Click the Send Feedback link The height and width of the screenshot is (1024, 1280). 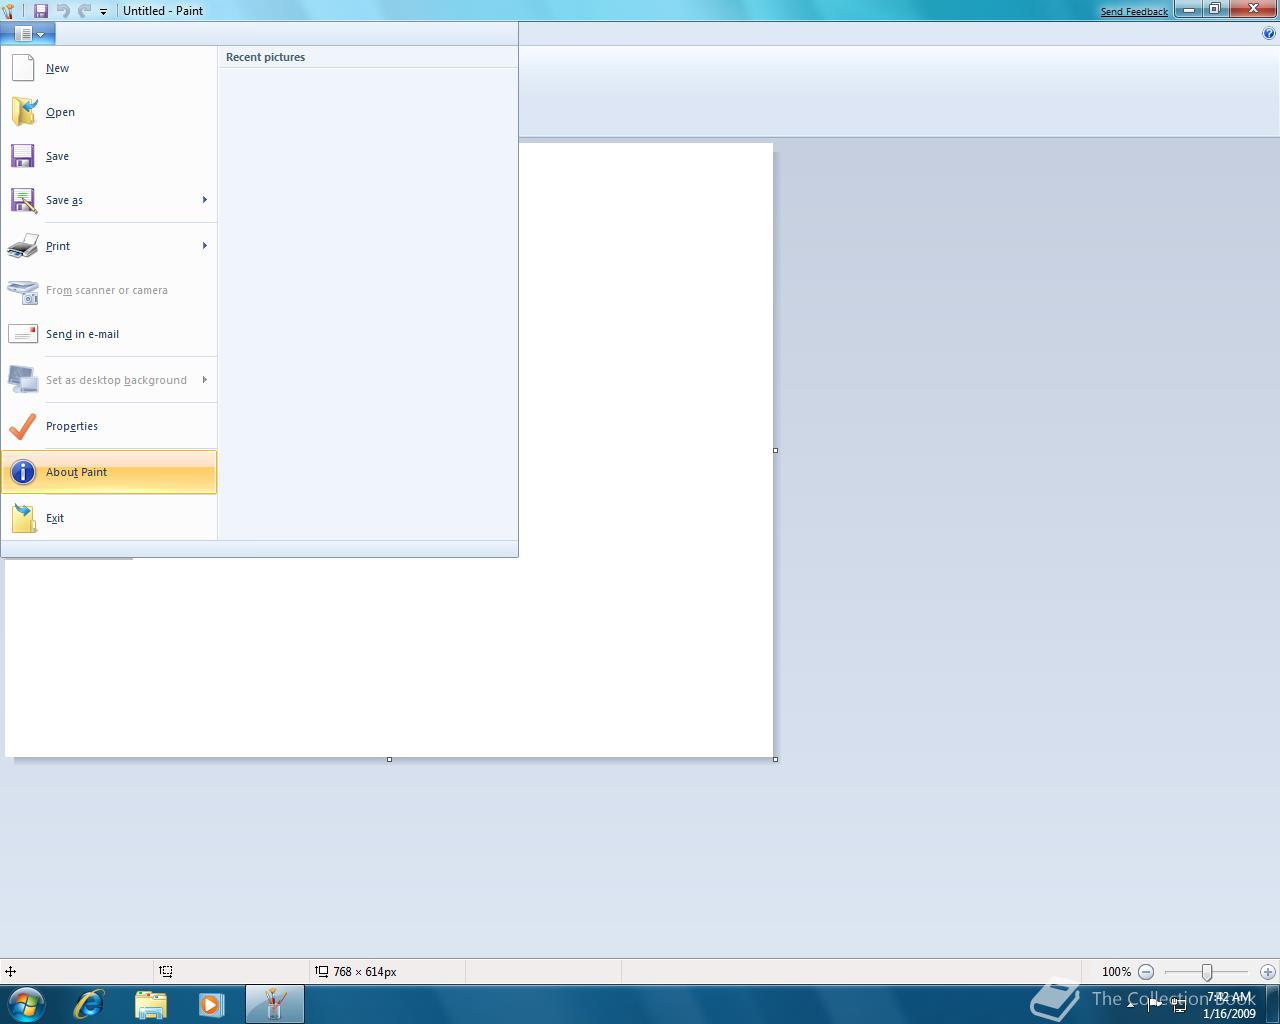pos(1134,12)
